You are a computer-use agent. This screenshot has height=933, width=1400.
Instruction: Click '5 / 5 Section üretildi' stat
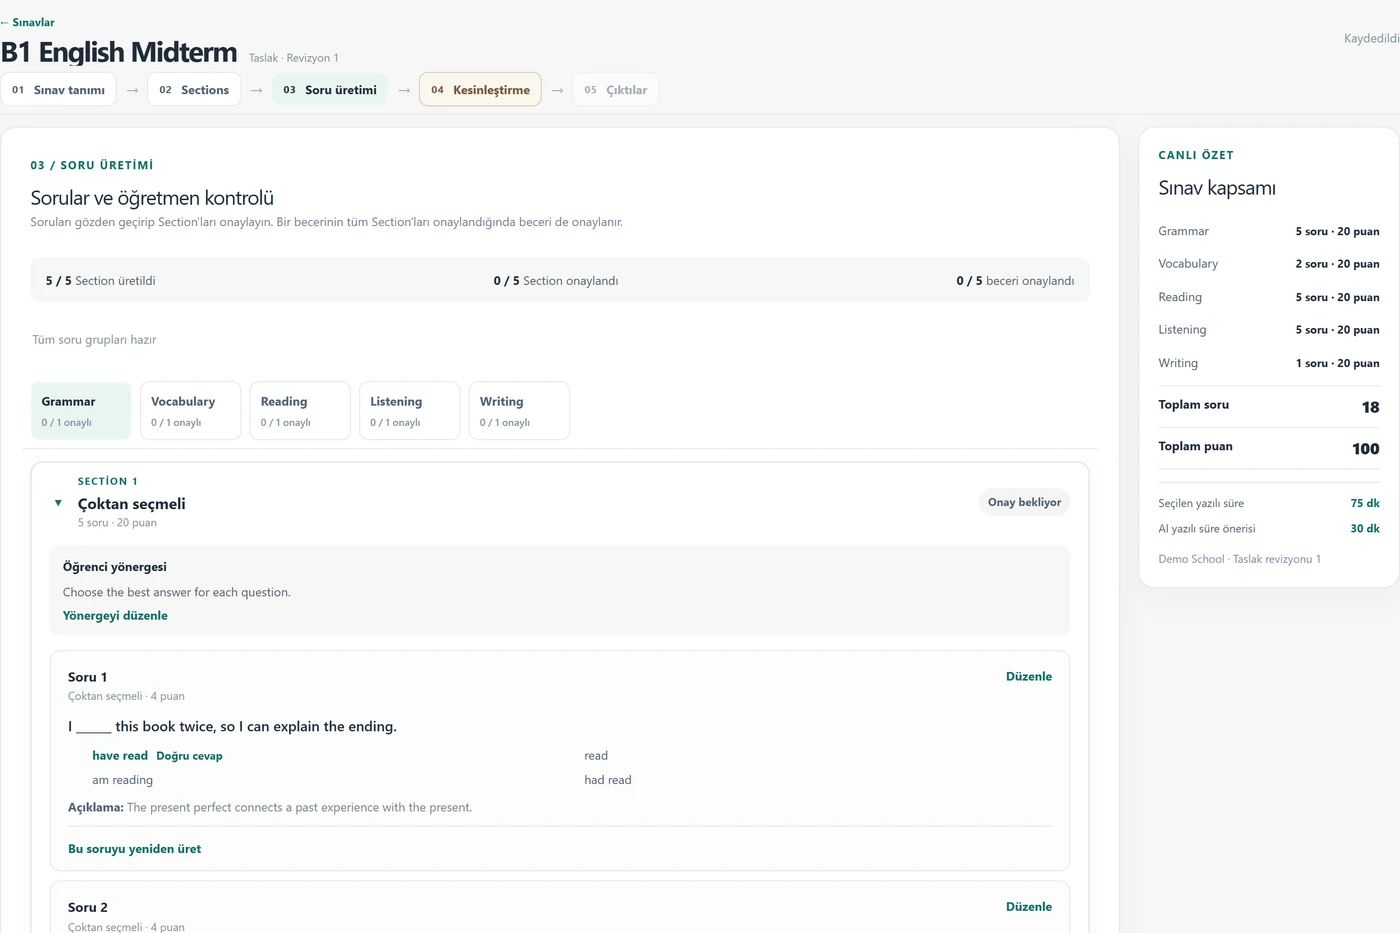coord(100,281)
